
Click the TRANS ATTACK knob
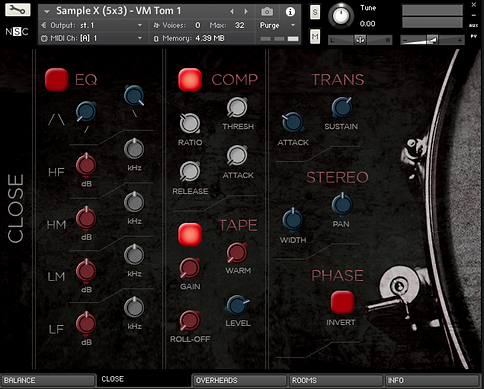click(293, 122)
